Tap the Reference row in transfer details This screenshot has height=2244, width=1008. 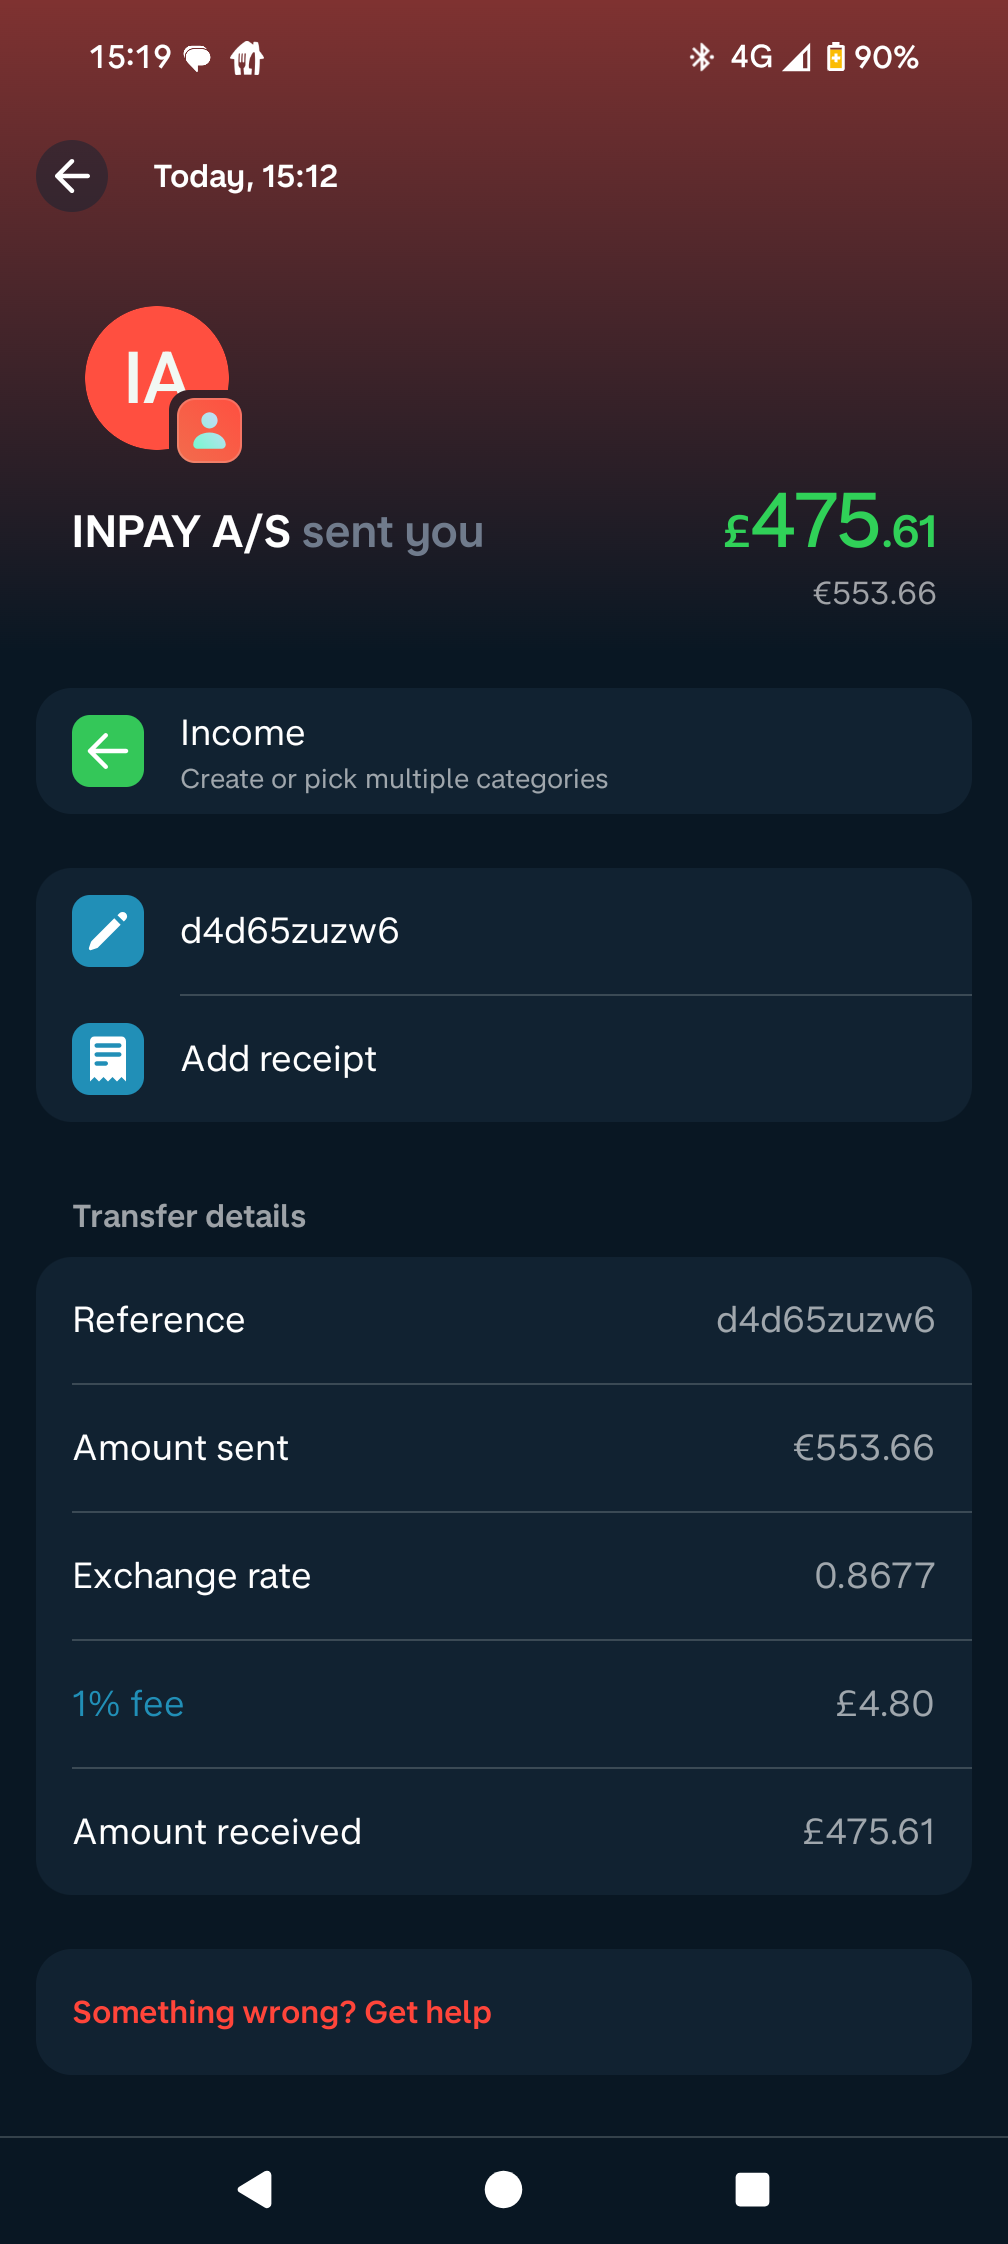pos(504,1320)
